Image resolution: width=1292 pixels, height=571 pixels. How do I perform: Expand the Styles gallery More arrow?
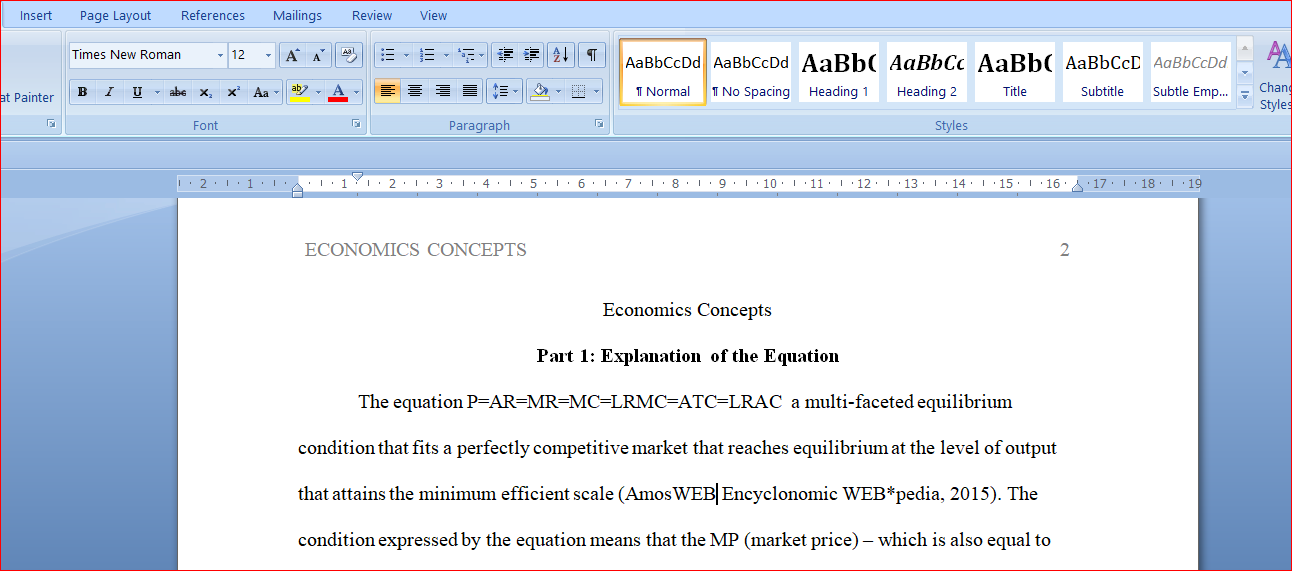1245,96
